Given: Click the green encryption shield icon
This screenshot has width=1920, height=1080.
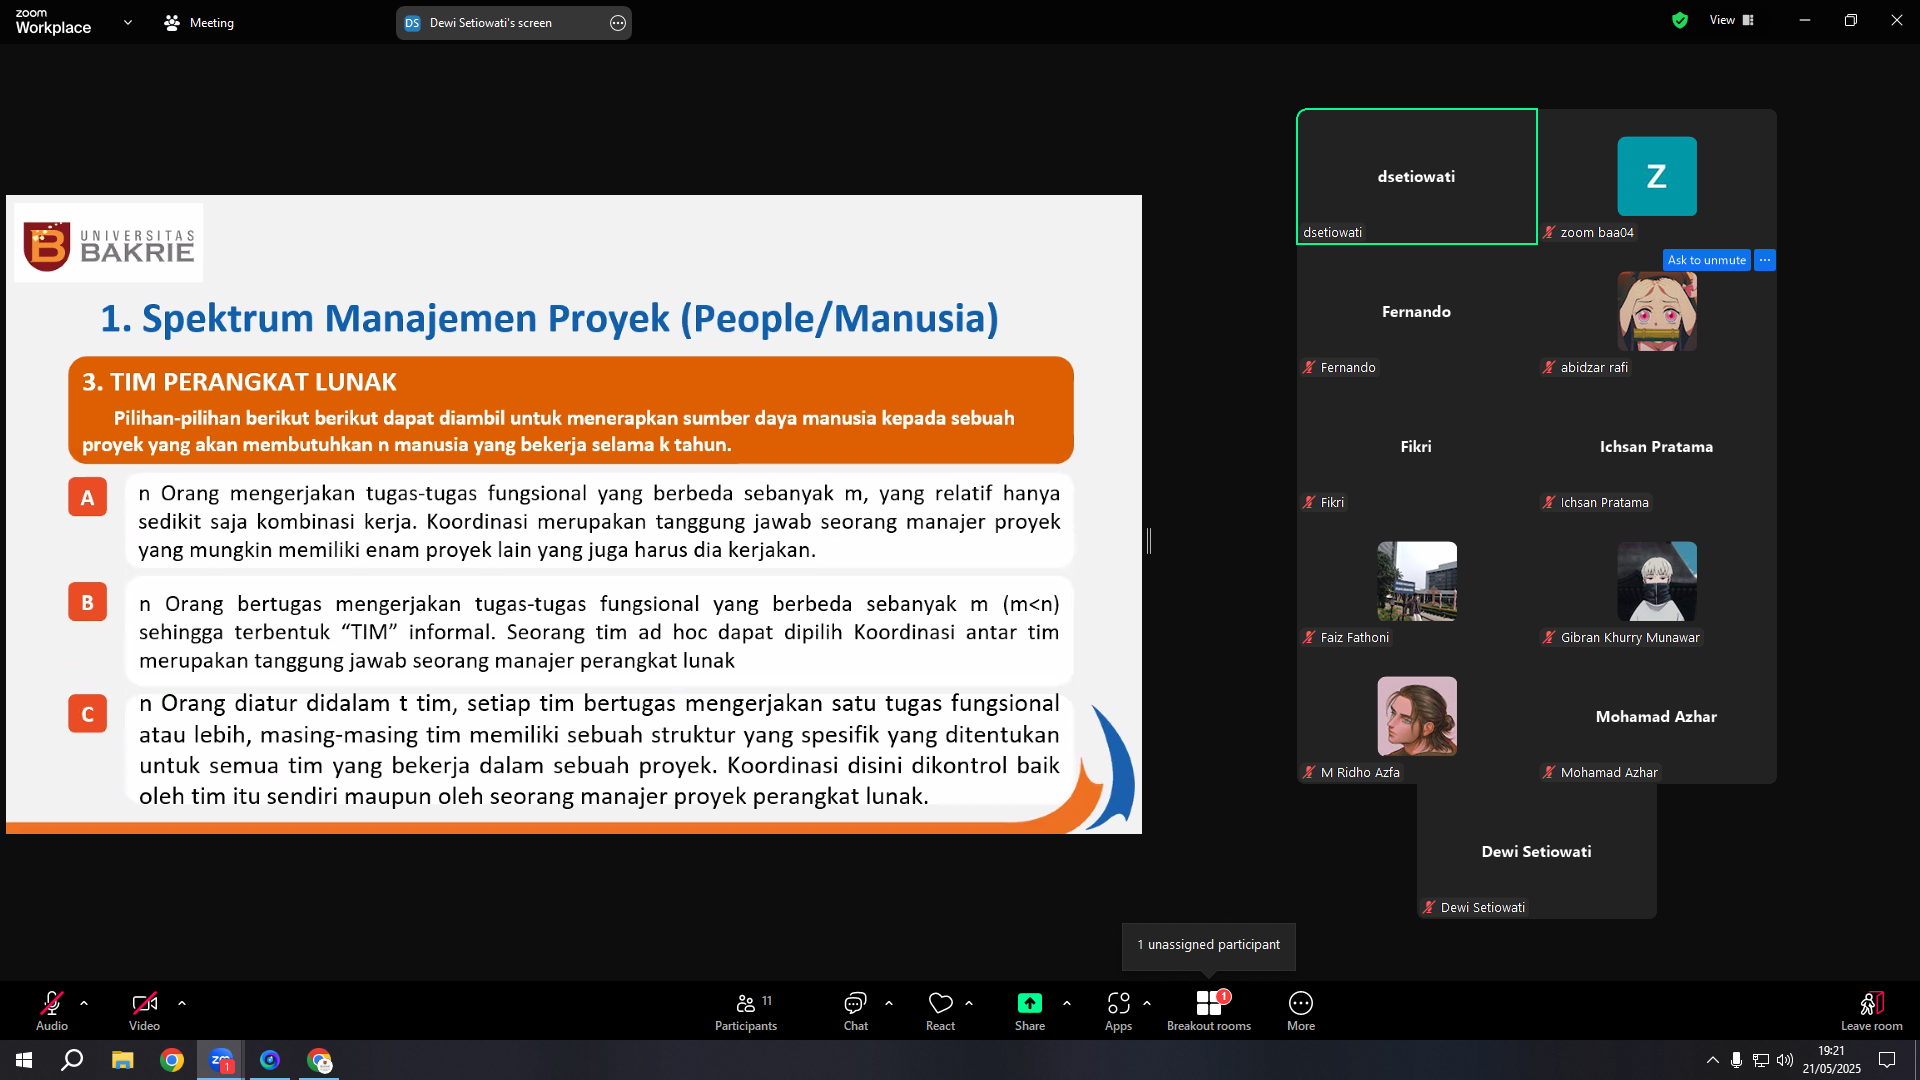Looking at the screenshot, I should 1680,20.
